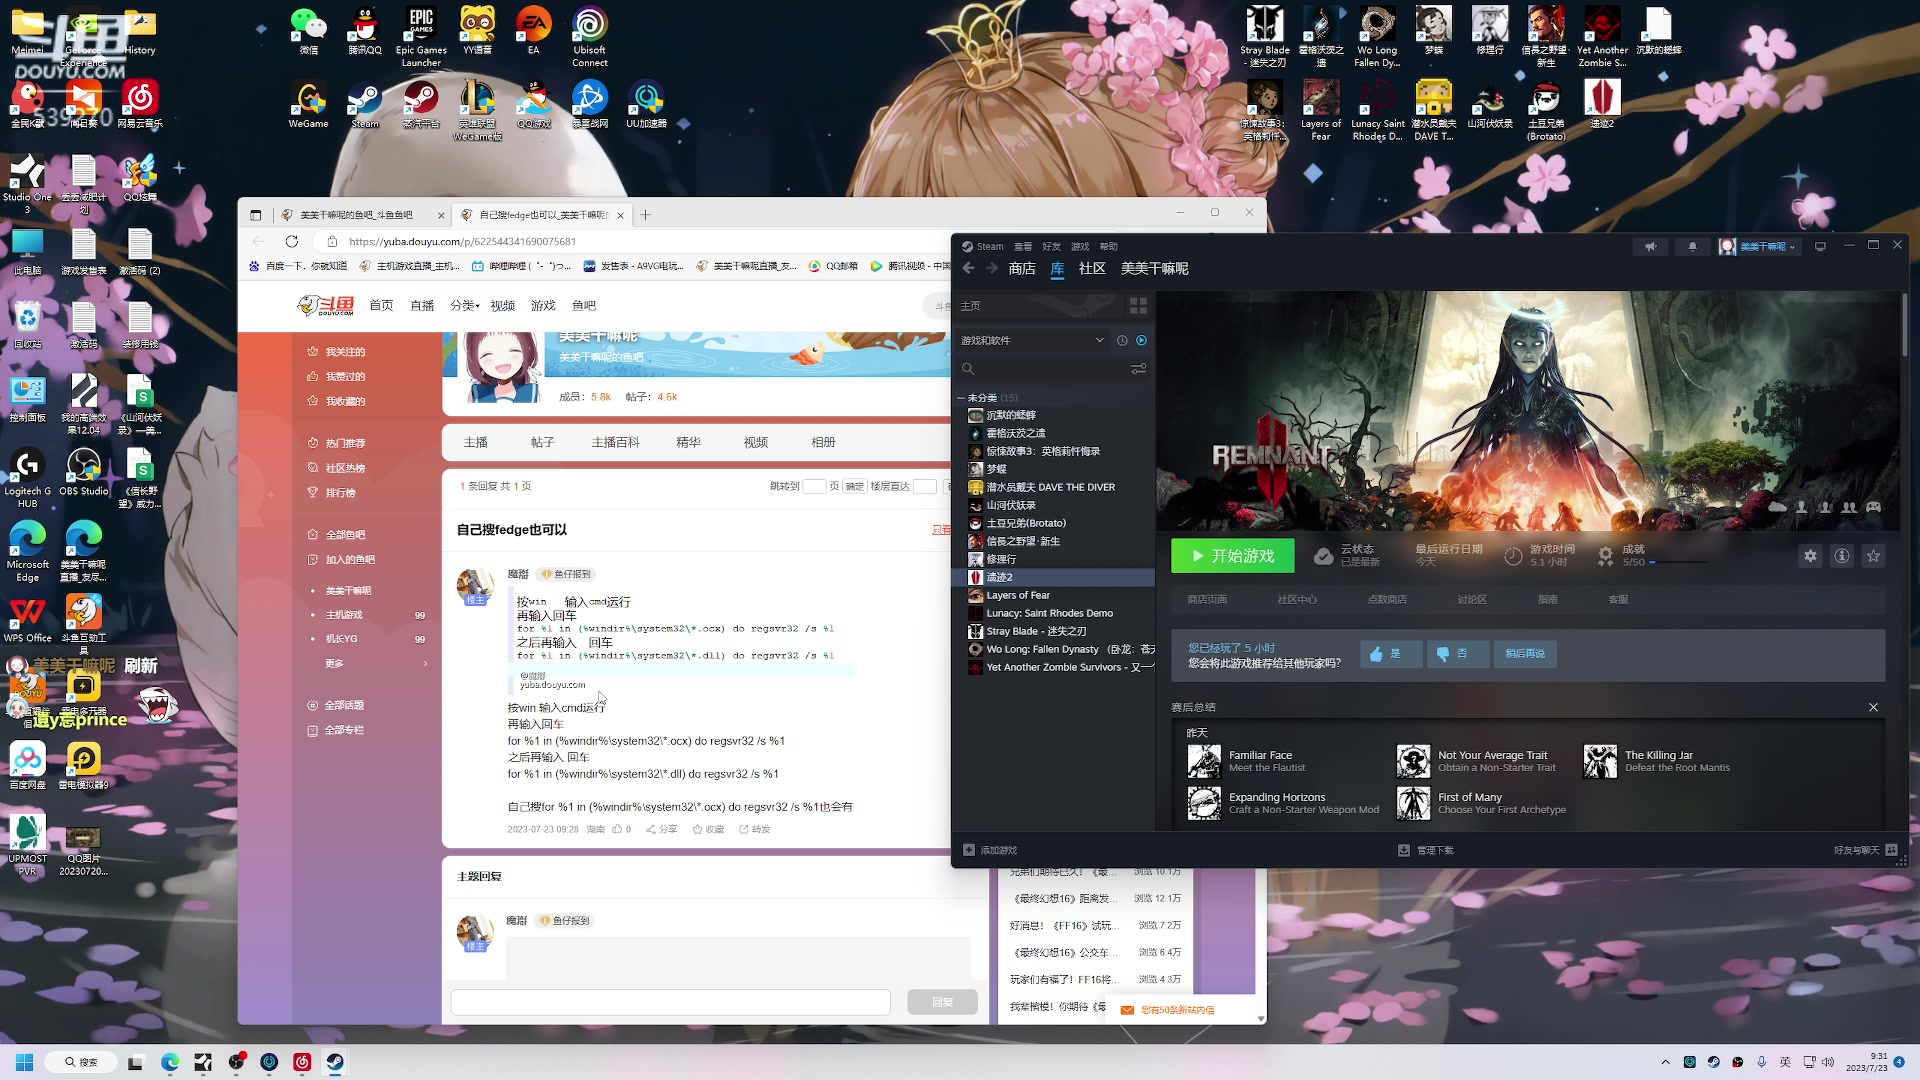Open 好友与聊天 in Steam footer
The image size is (1920, 1080).
[x=1864, y=850]
